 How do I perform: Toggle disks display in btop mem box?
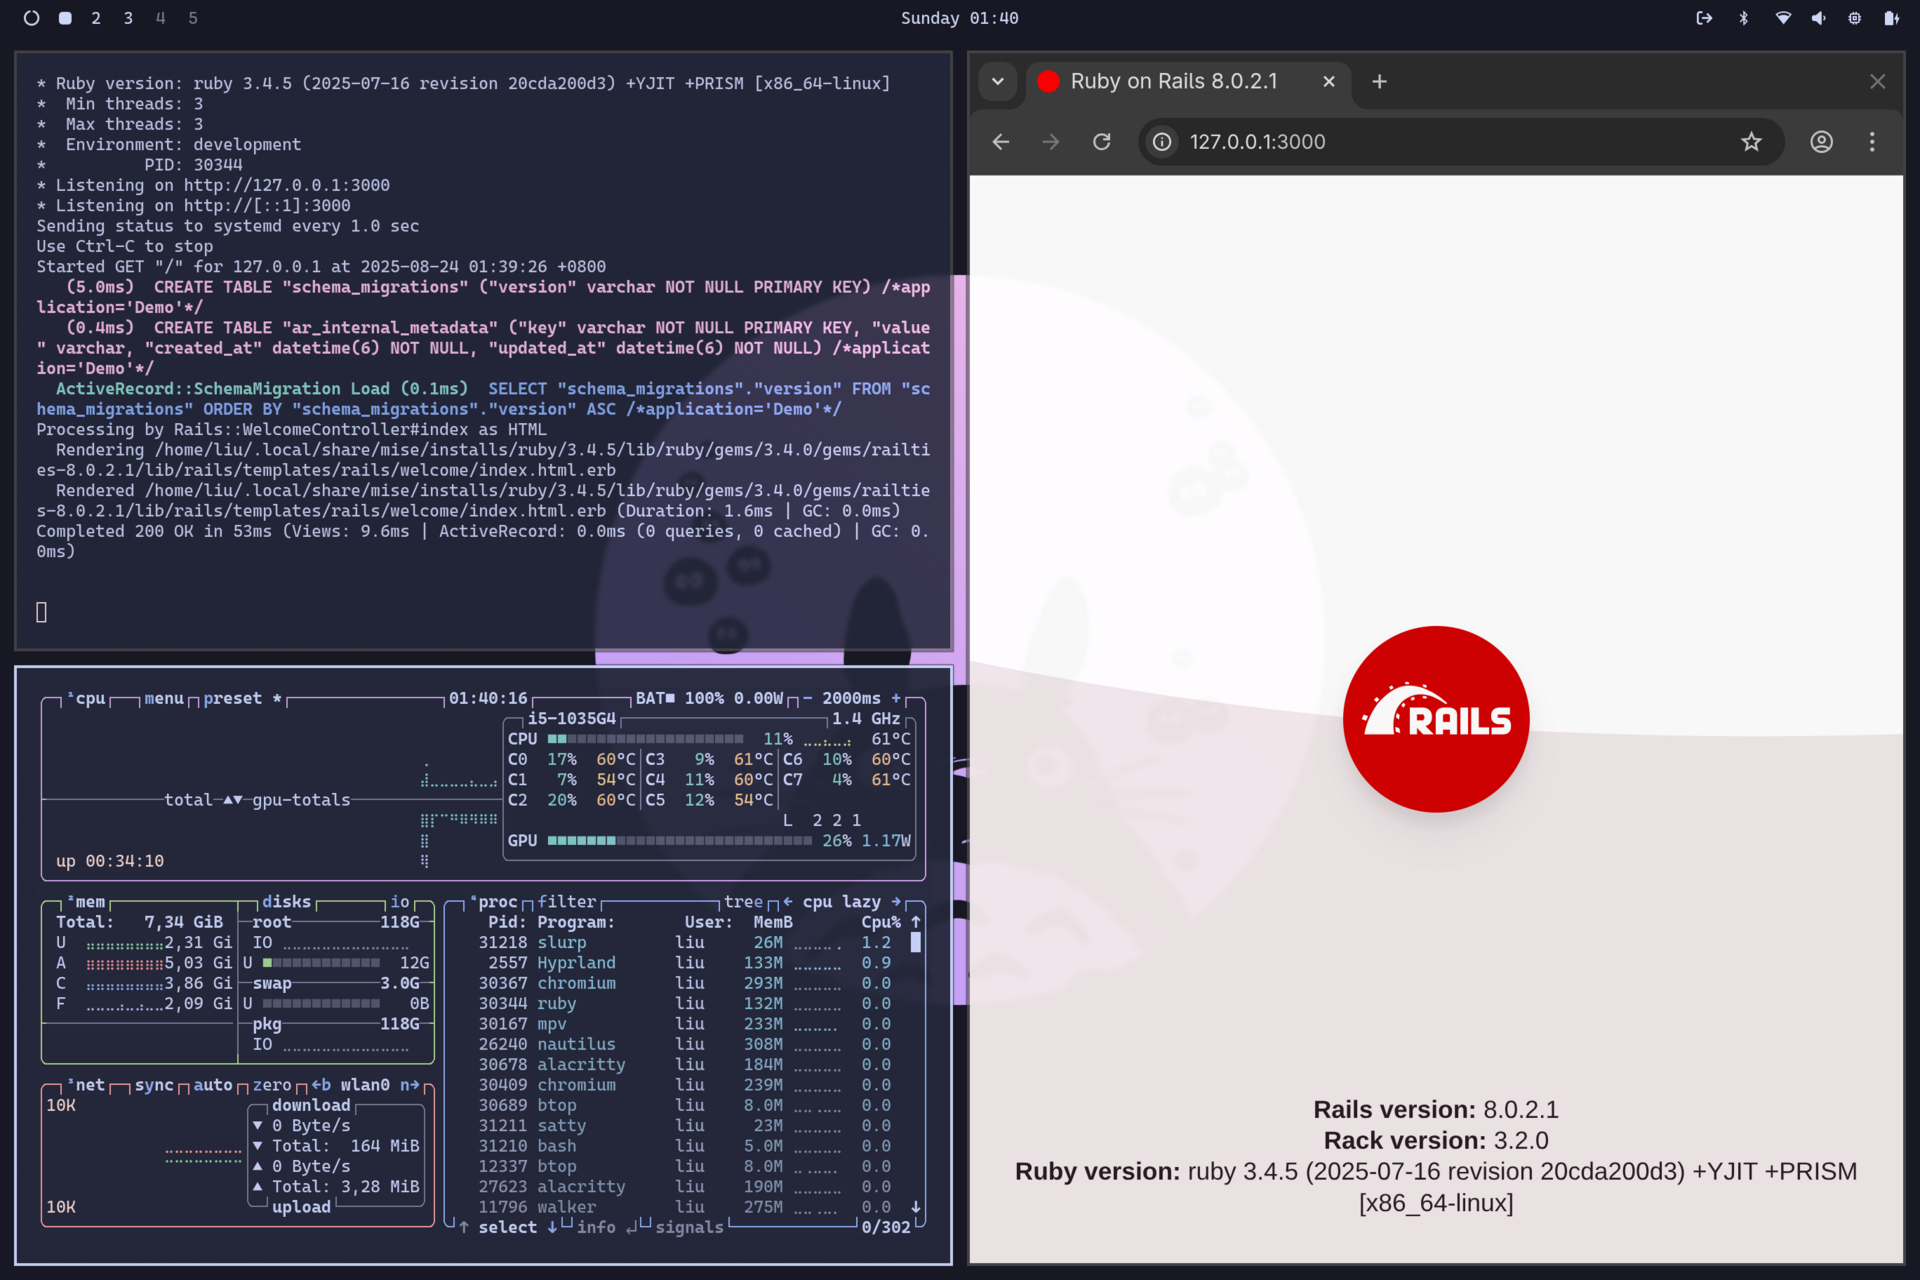tap(287, 902)
